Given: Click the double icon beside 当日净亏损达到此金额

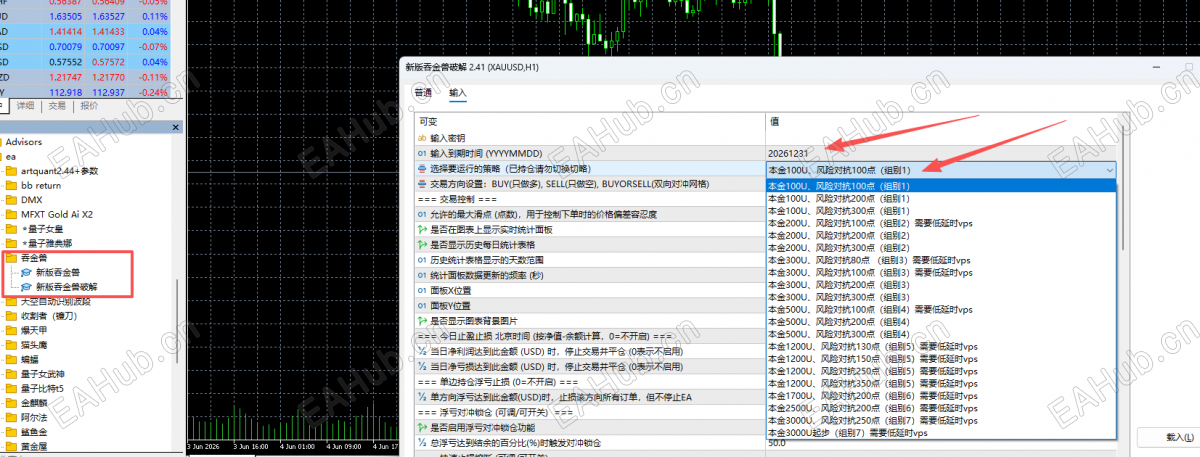Looking at the screenshot, I should [422, 367].
